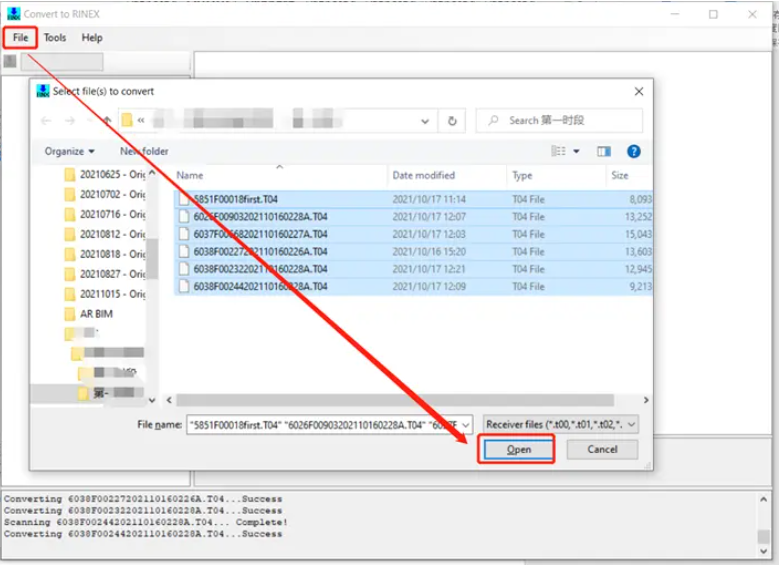The image size is (780, 565).
Task: Select file 6038F00227202110160226A.T04
Action: coord(413,252)
